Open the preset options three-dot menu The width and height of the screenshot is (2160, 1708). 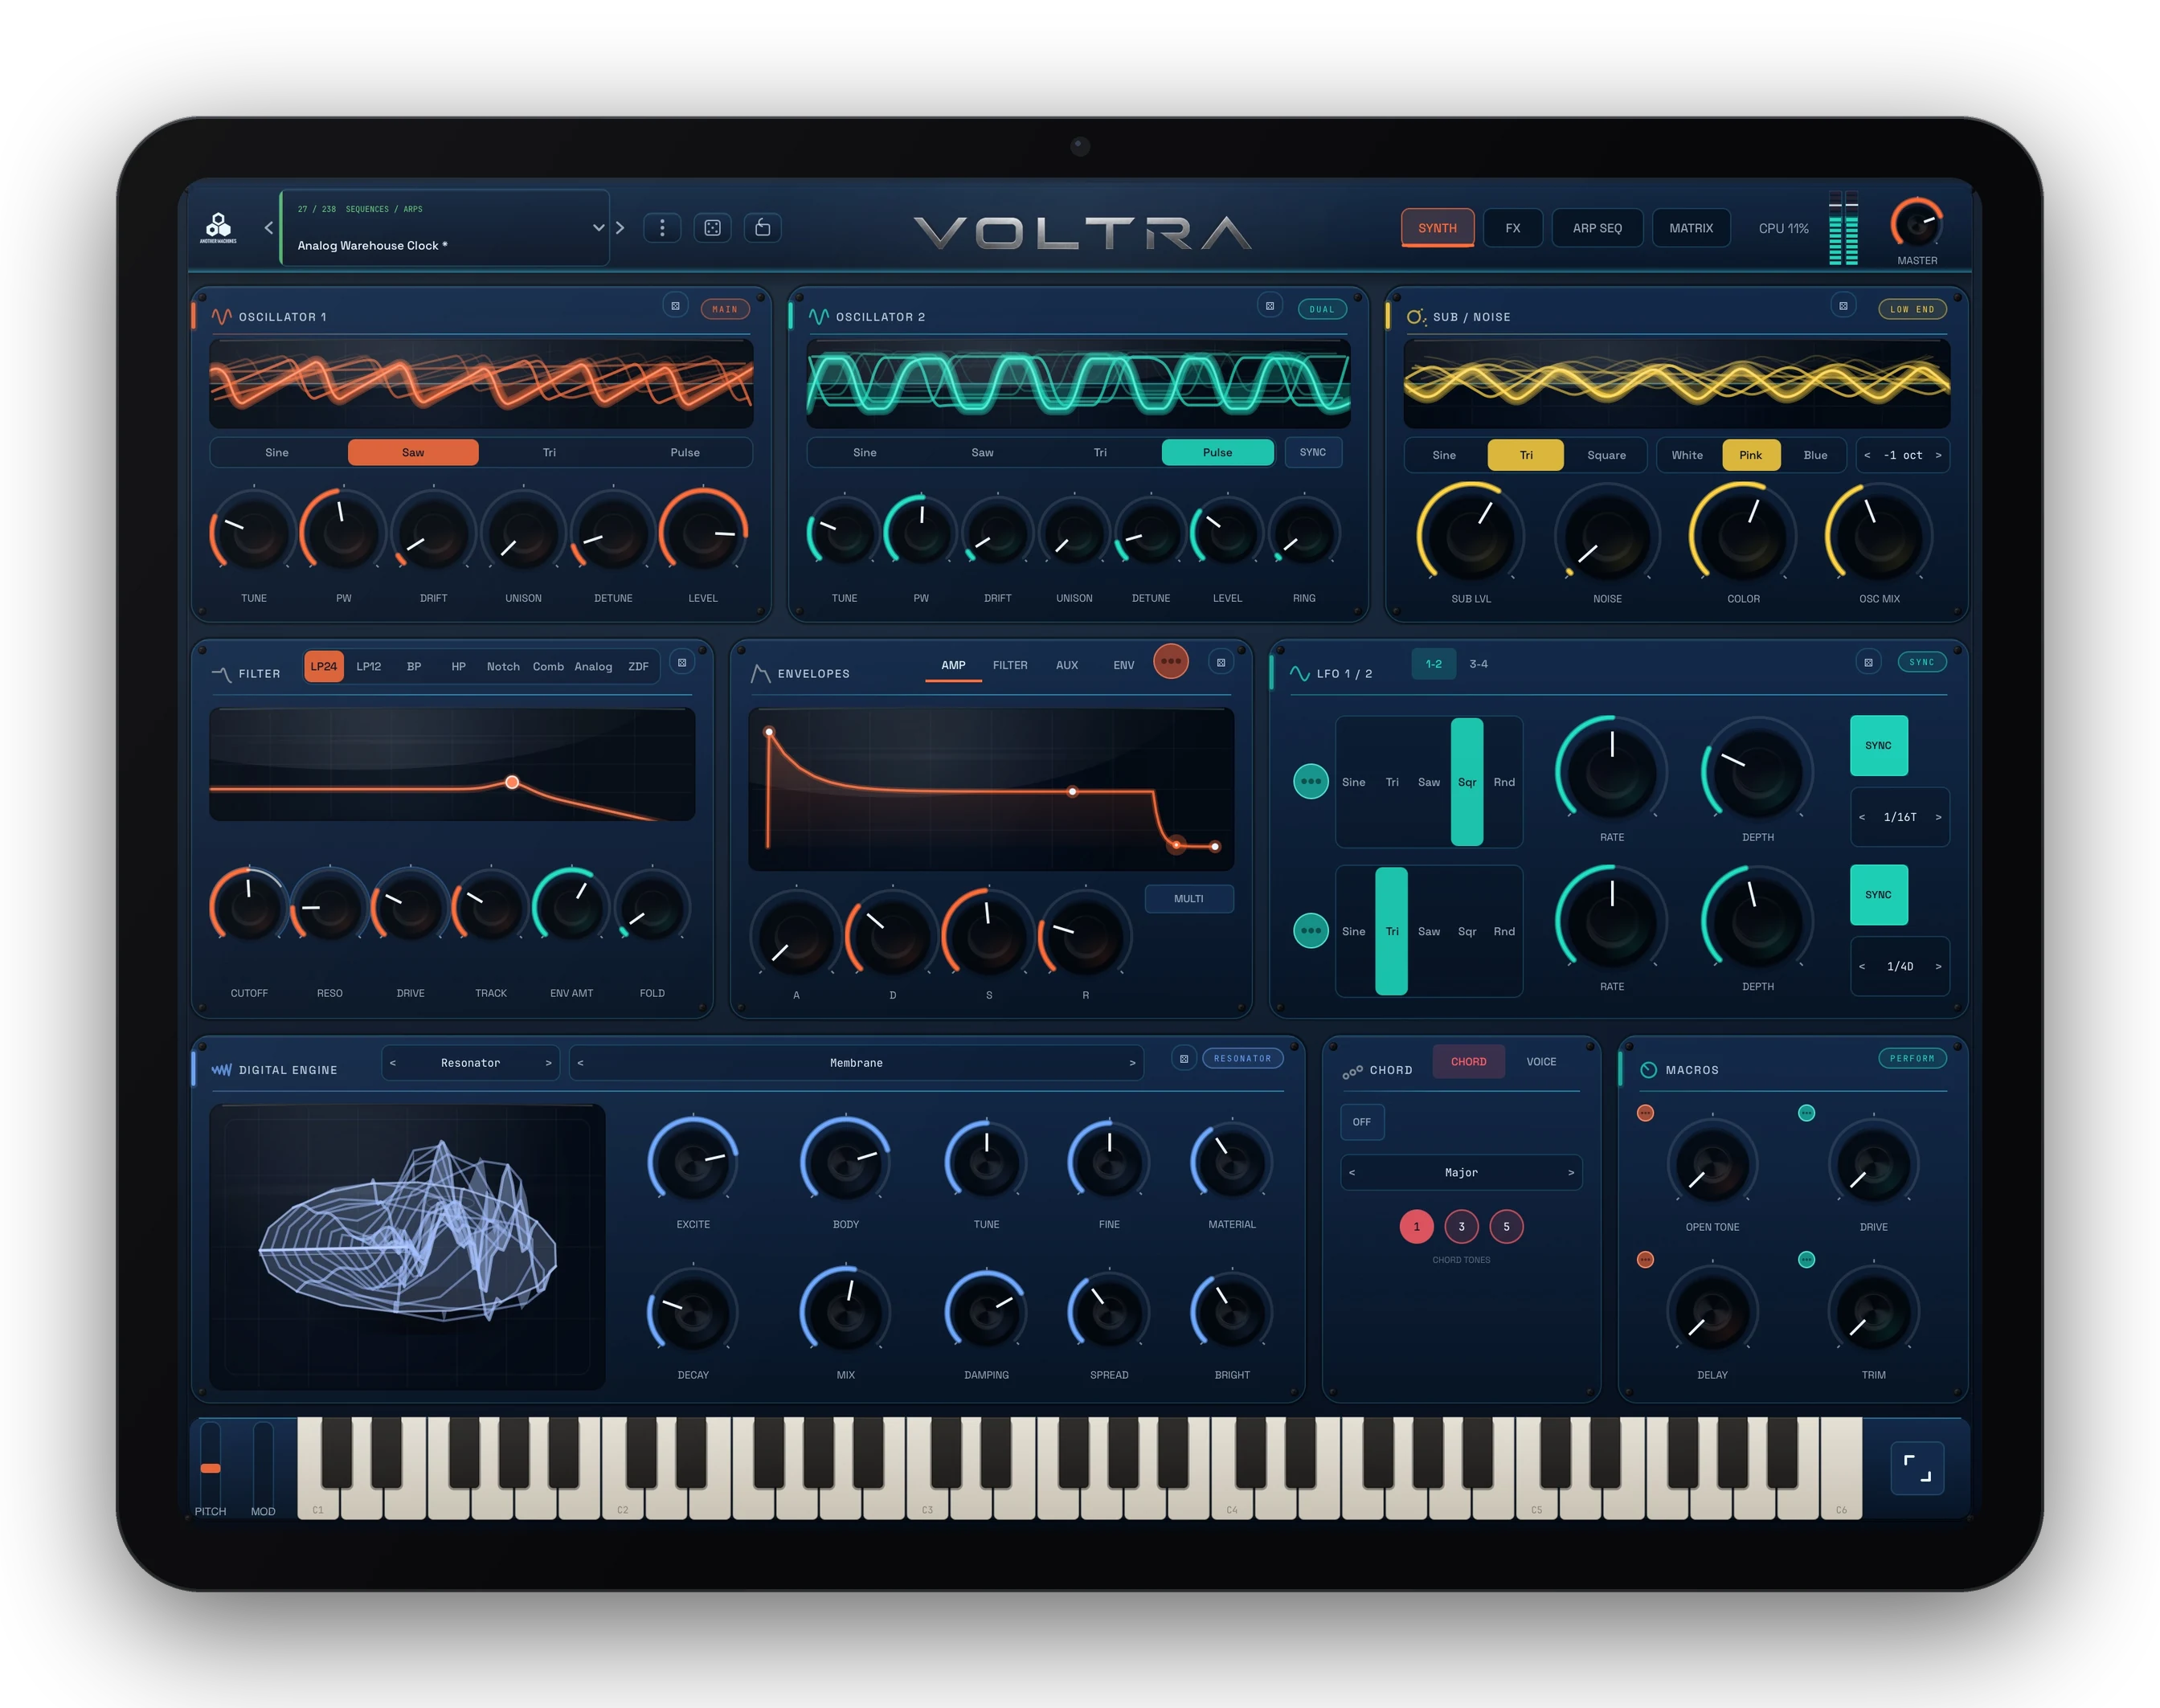tap(662, 228)
